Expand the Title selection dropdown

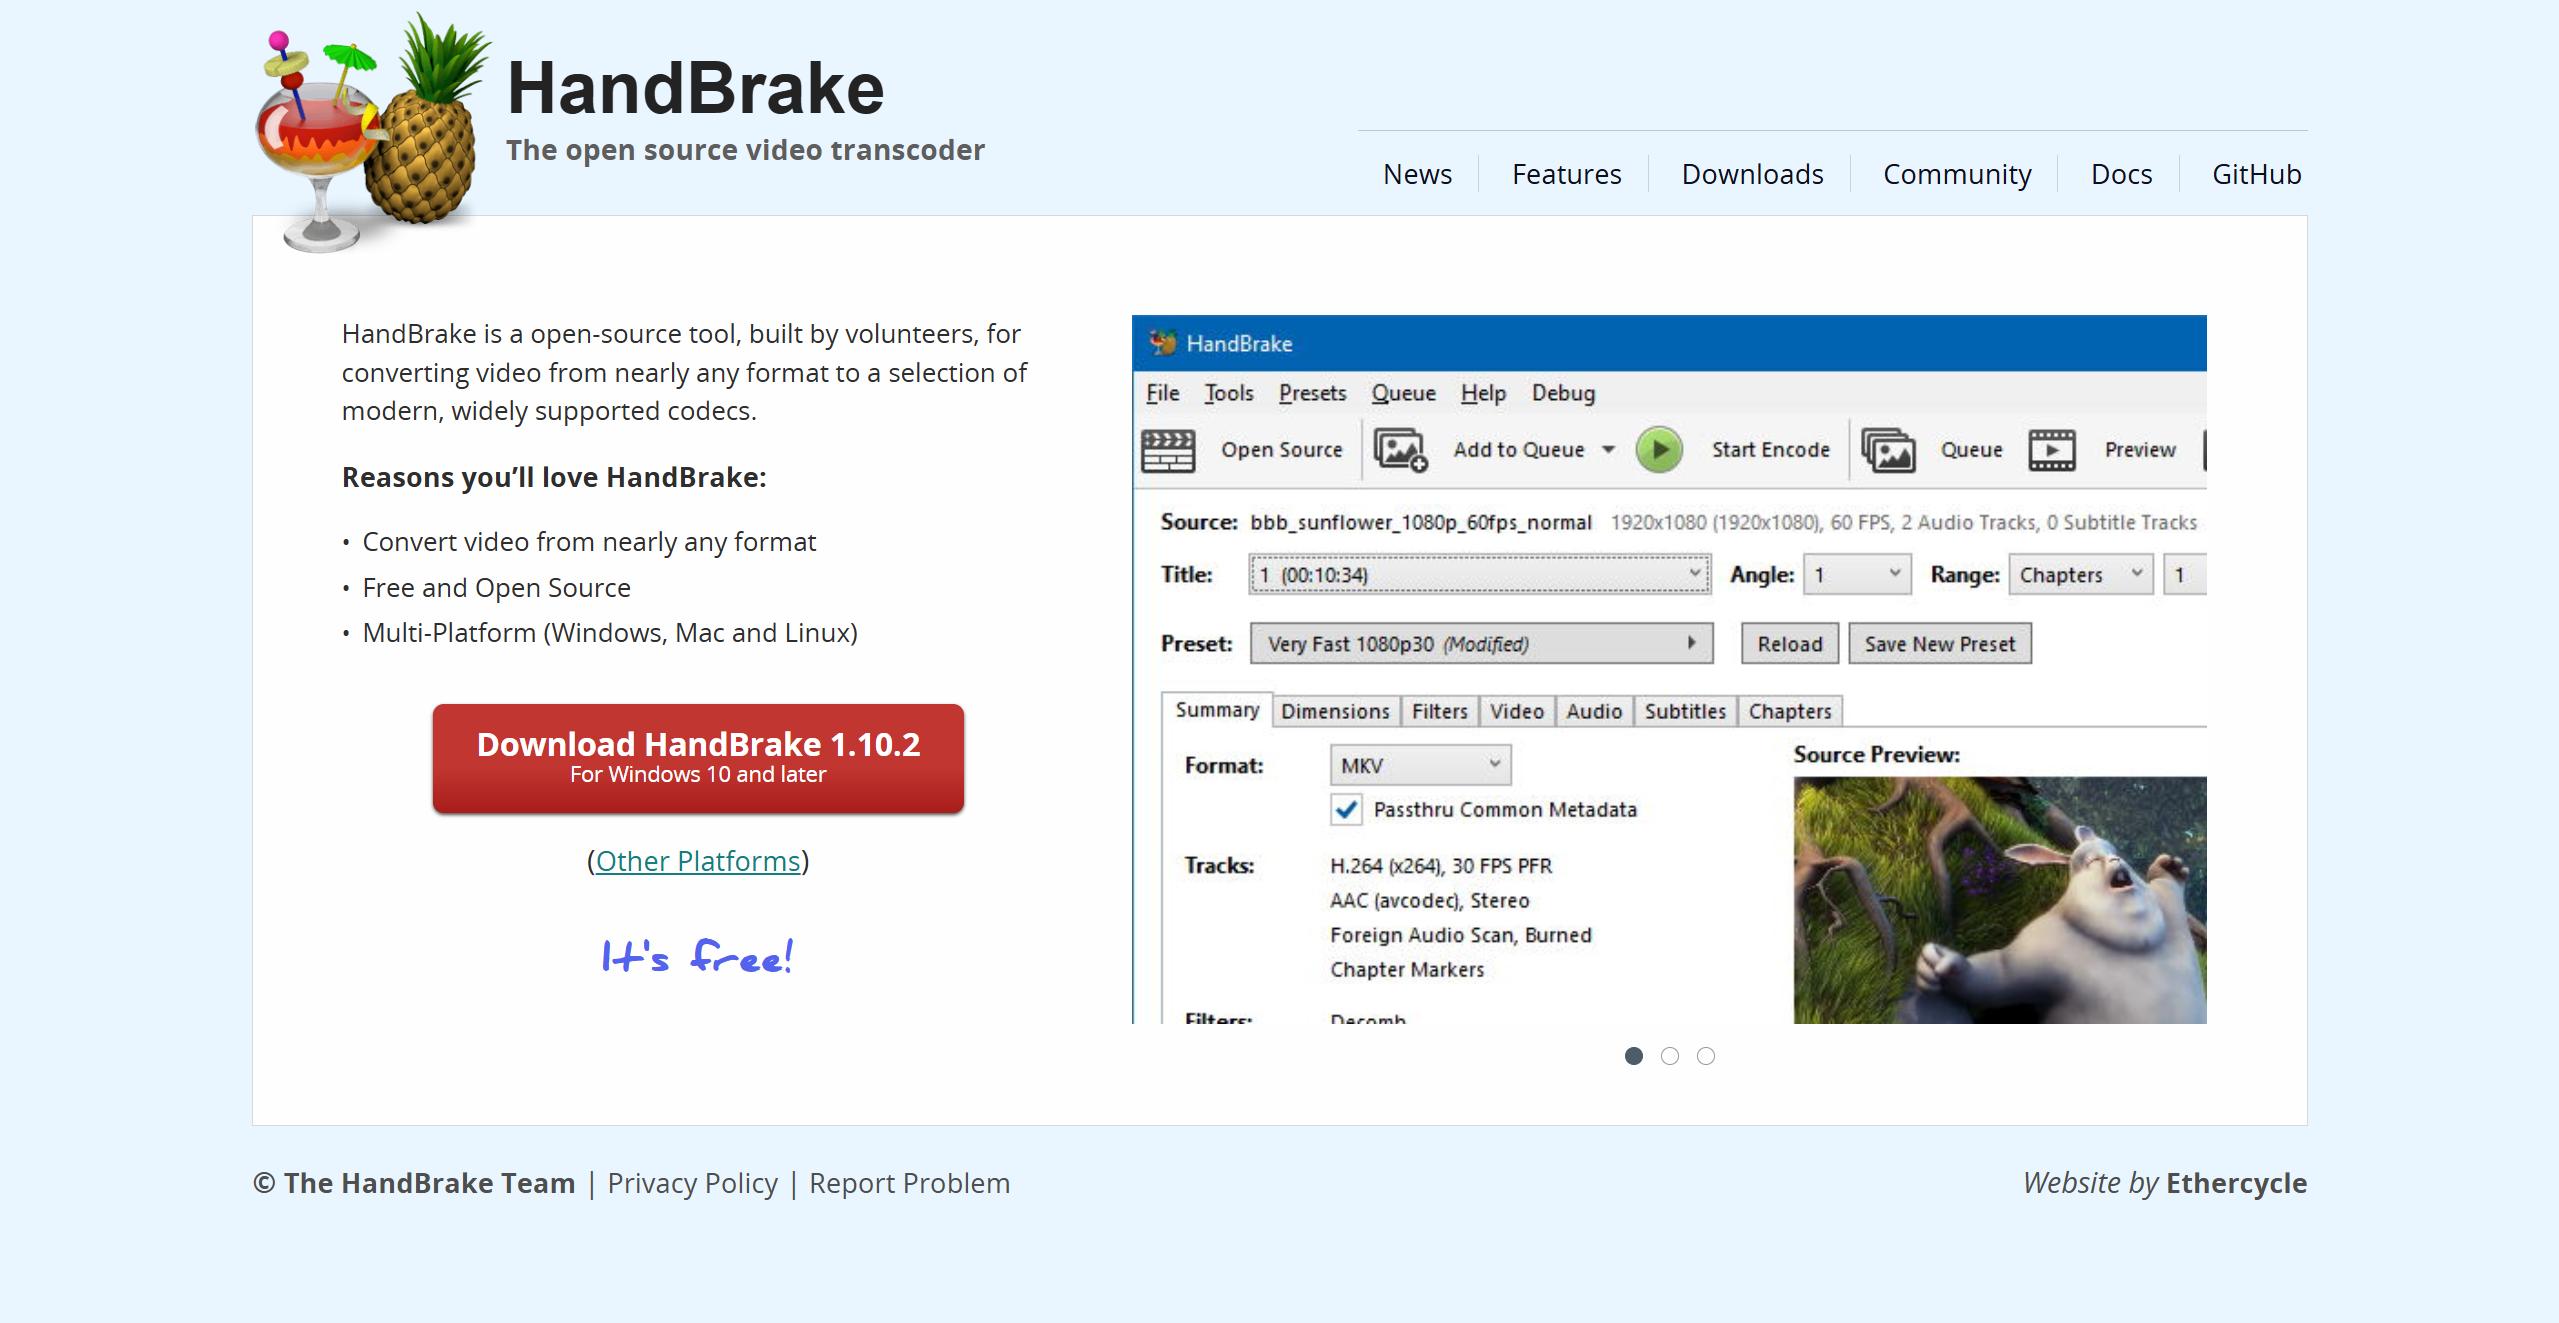[x=1693, y=574]
